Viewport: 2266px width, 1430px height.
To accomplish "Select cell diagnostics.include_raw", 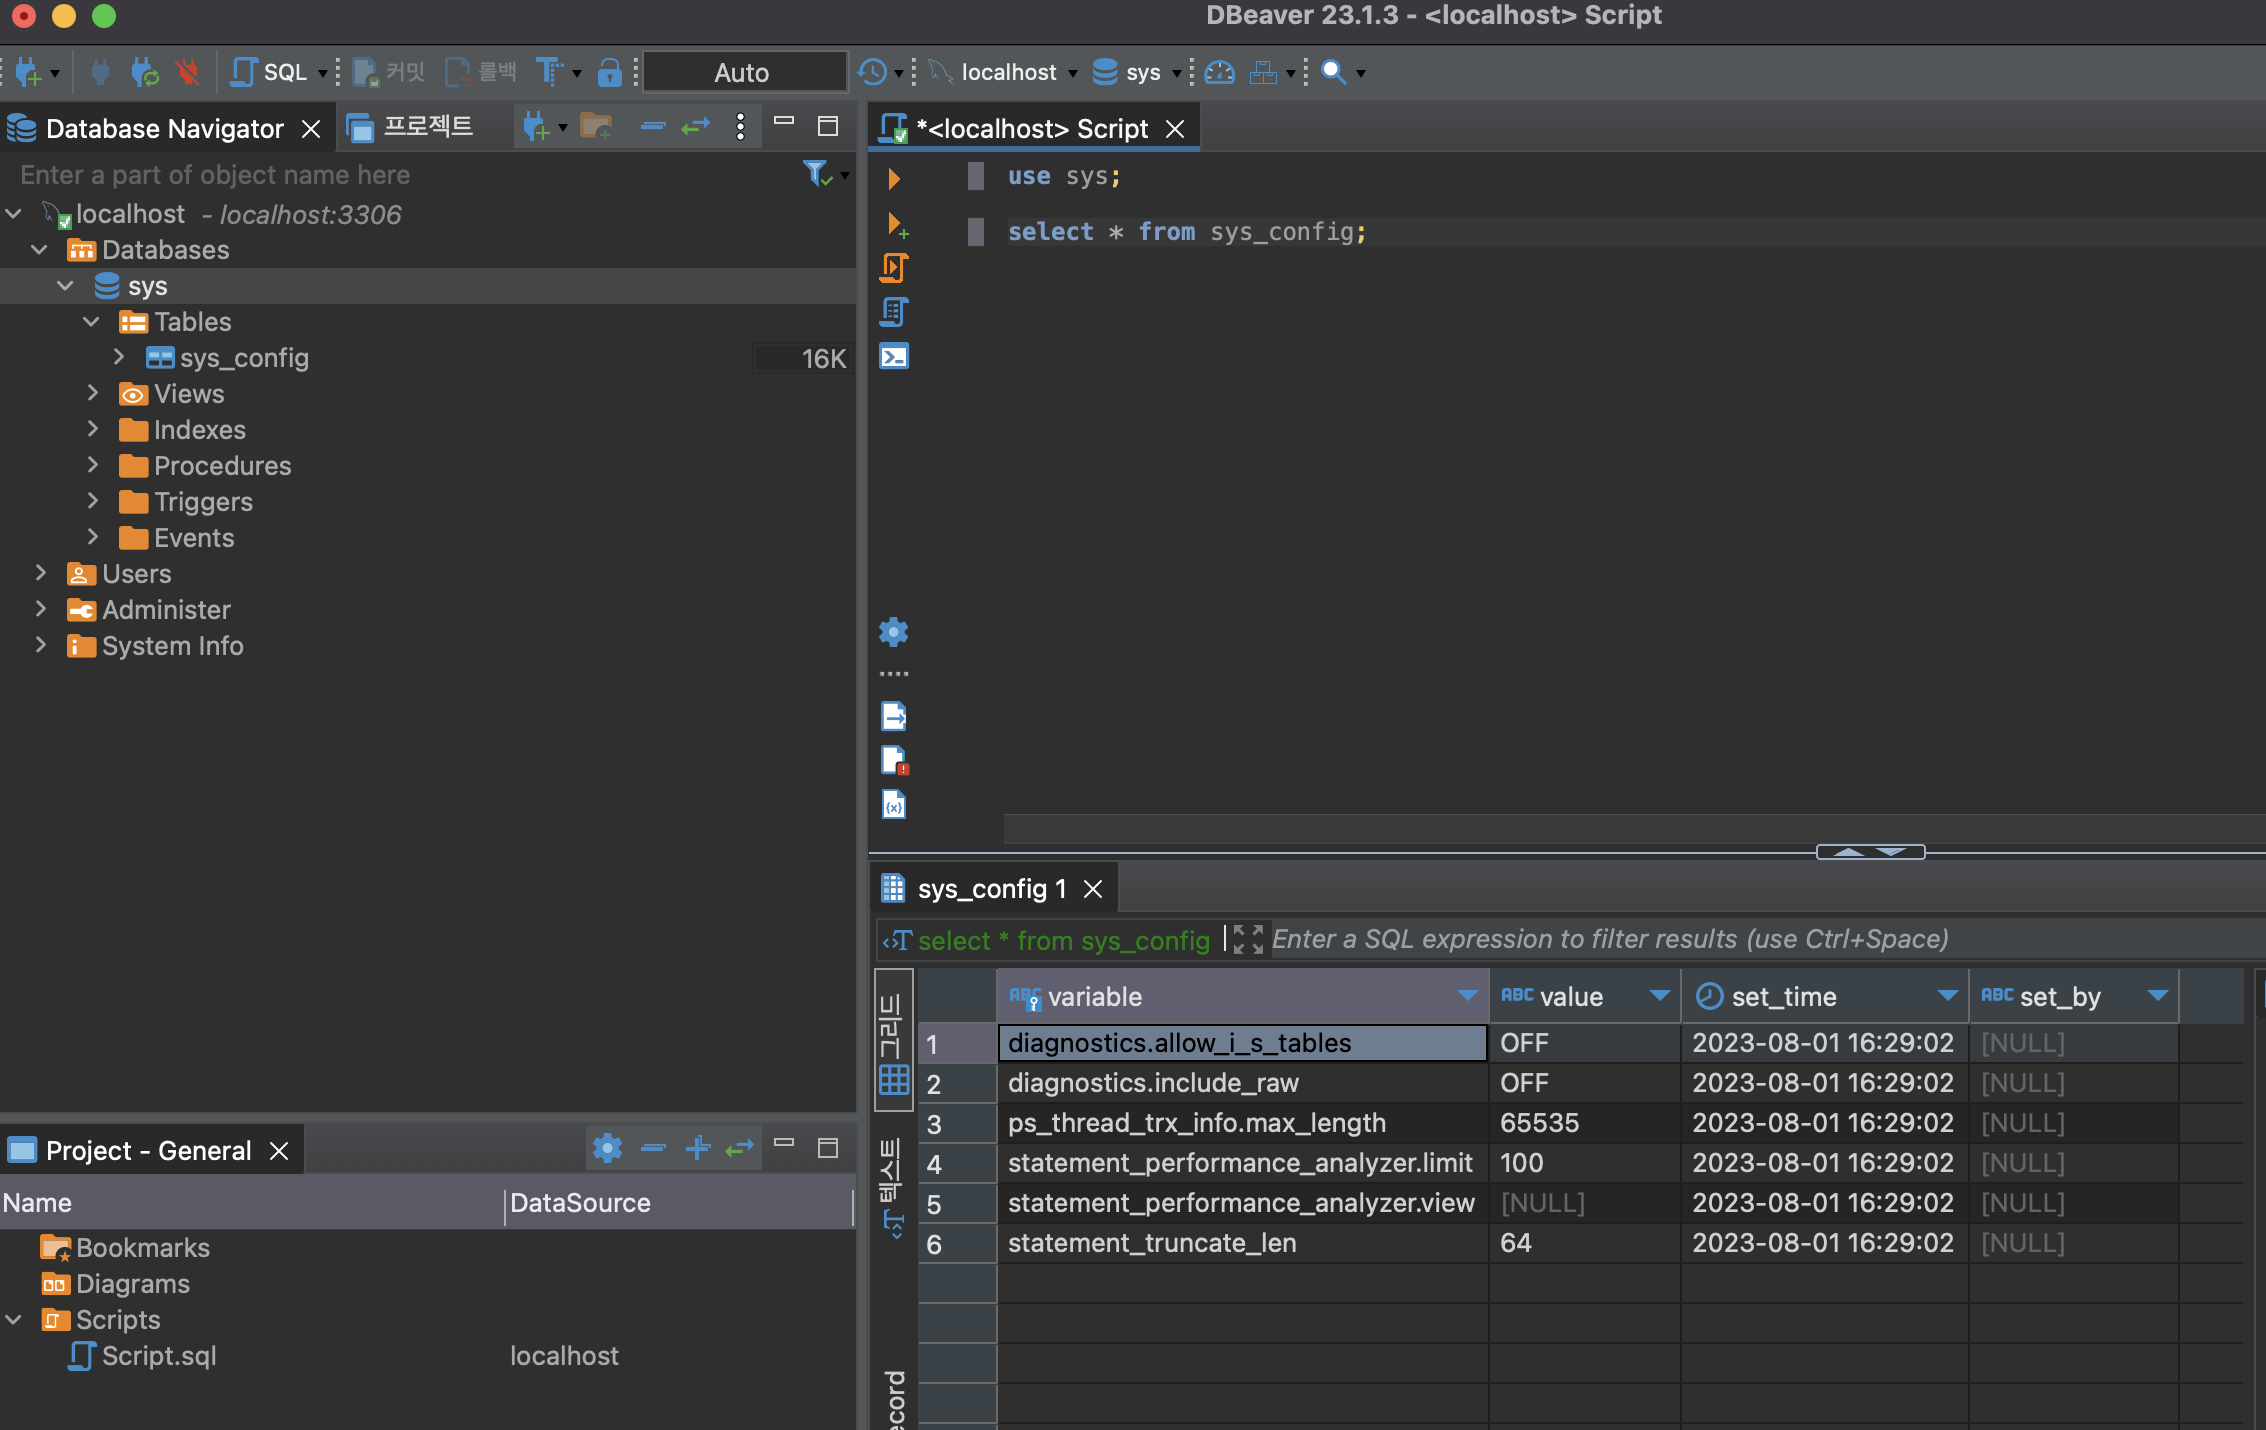I will [x=1242, y=1083].
